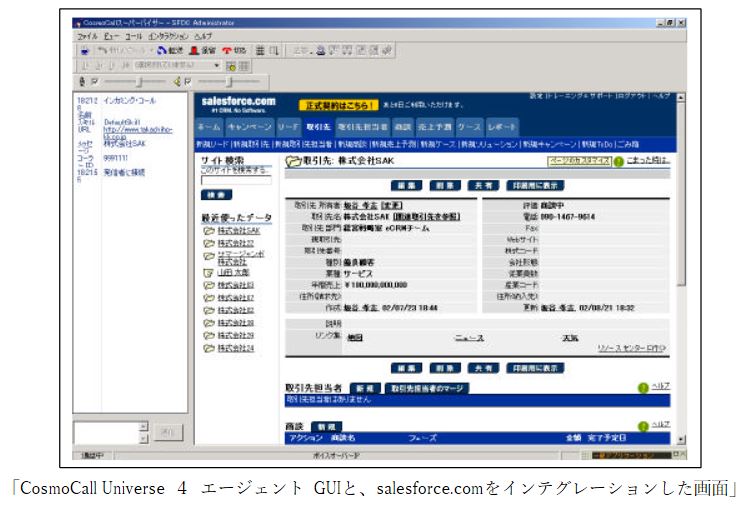
Task: Click 編集 button above the account details
Action: [406, 185]
